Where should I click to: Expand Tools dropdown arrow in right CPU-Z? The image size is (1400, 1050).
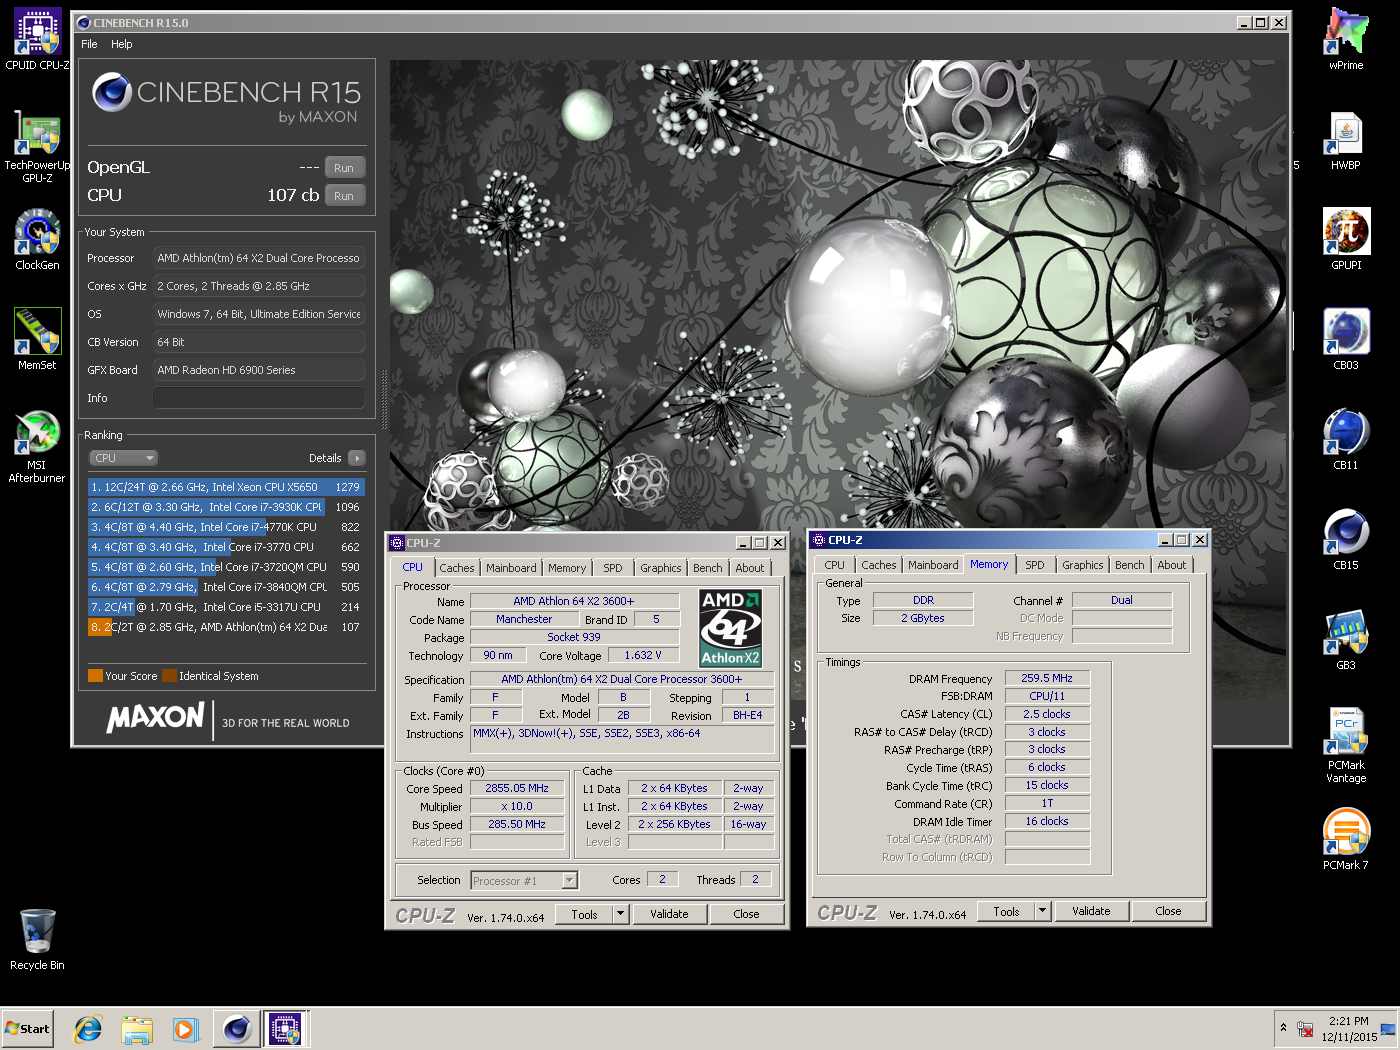[x=1042, y=912]
